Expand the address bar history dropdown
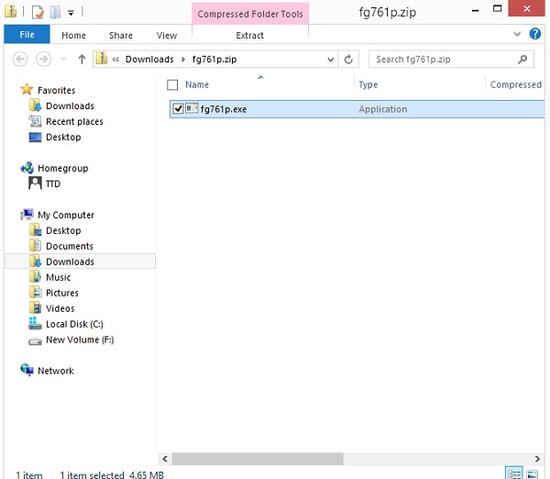Screen dimensions: 550x479 pos(330,60)
